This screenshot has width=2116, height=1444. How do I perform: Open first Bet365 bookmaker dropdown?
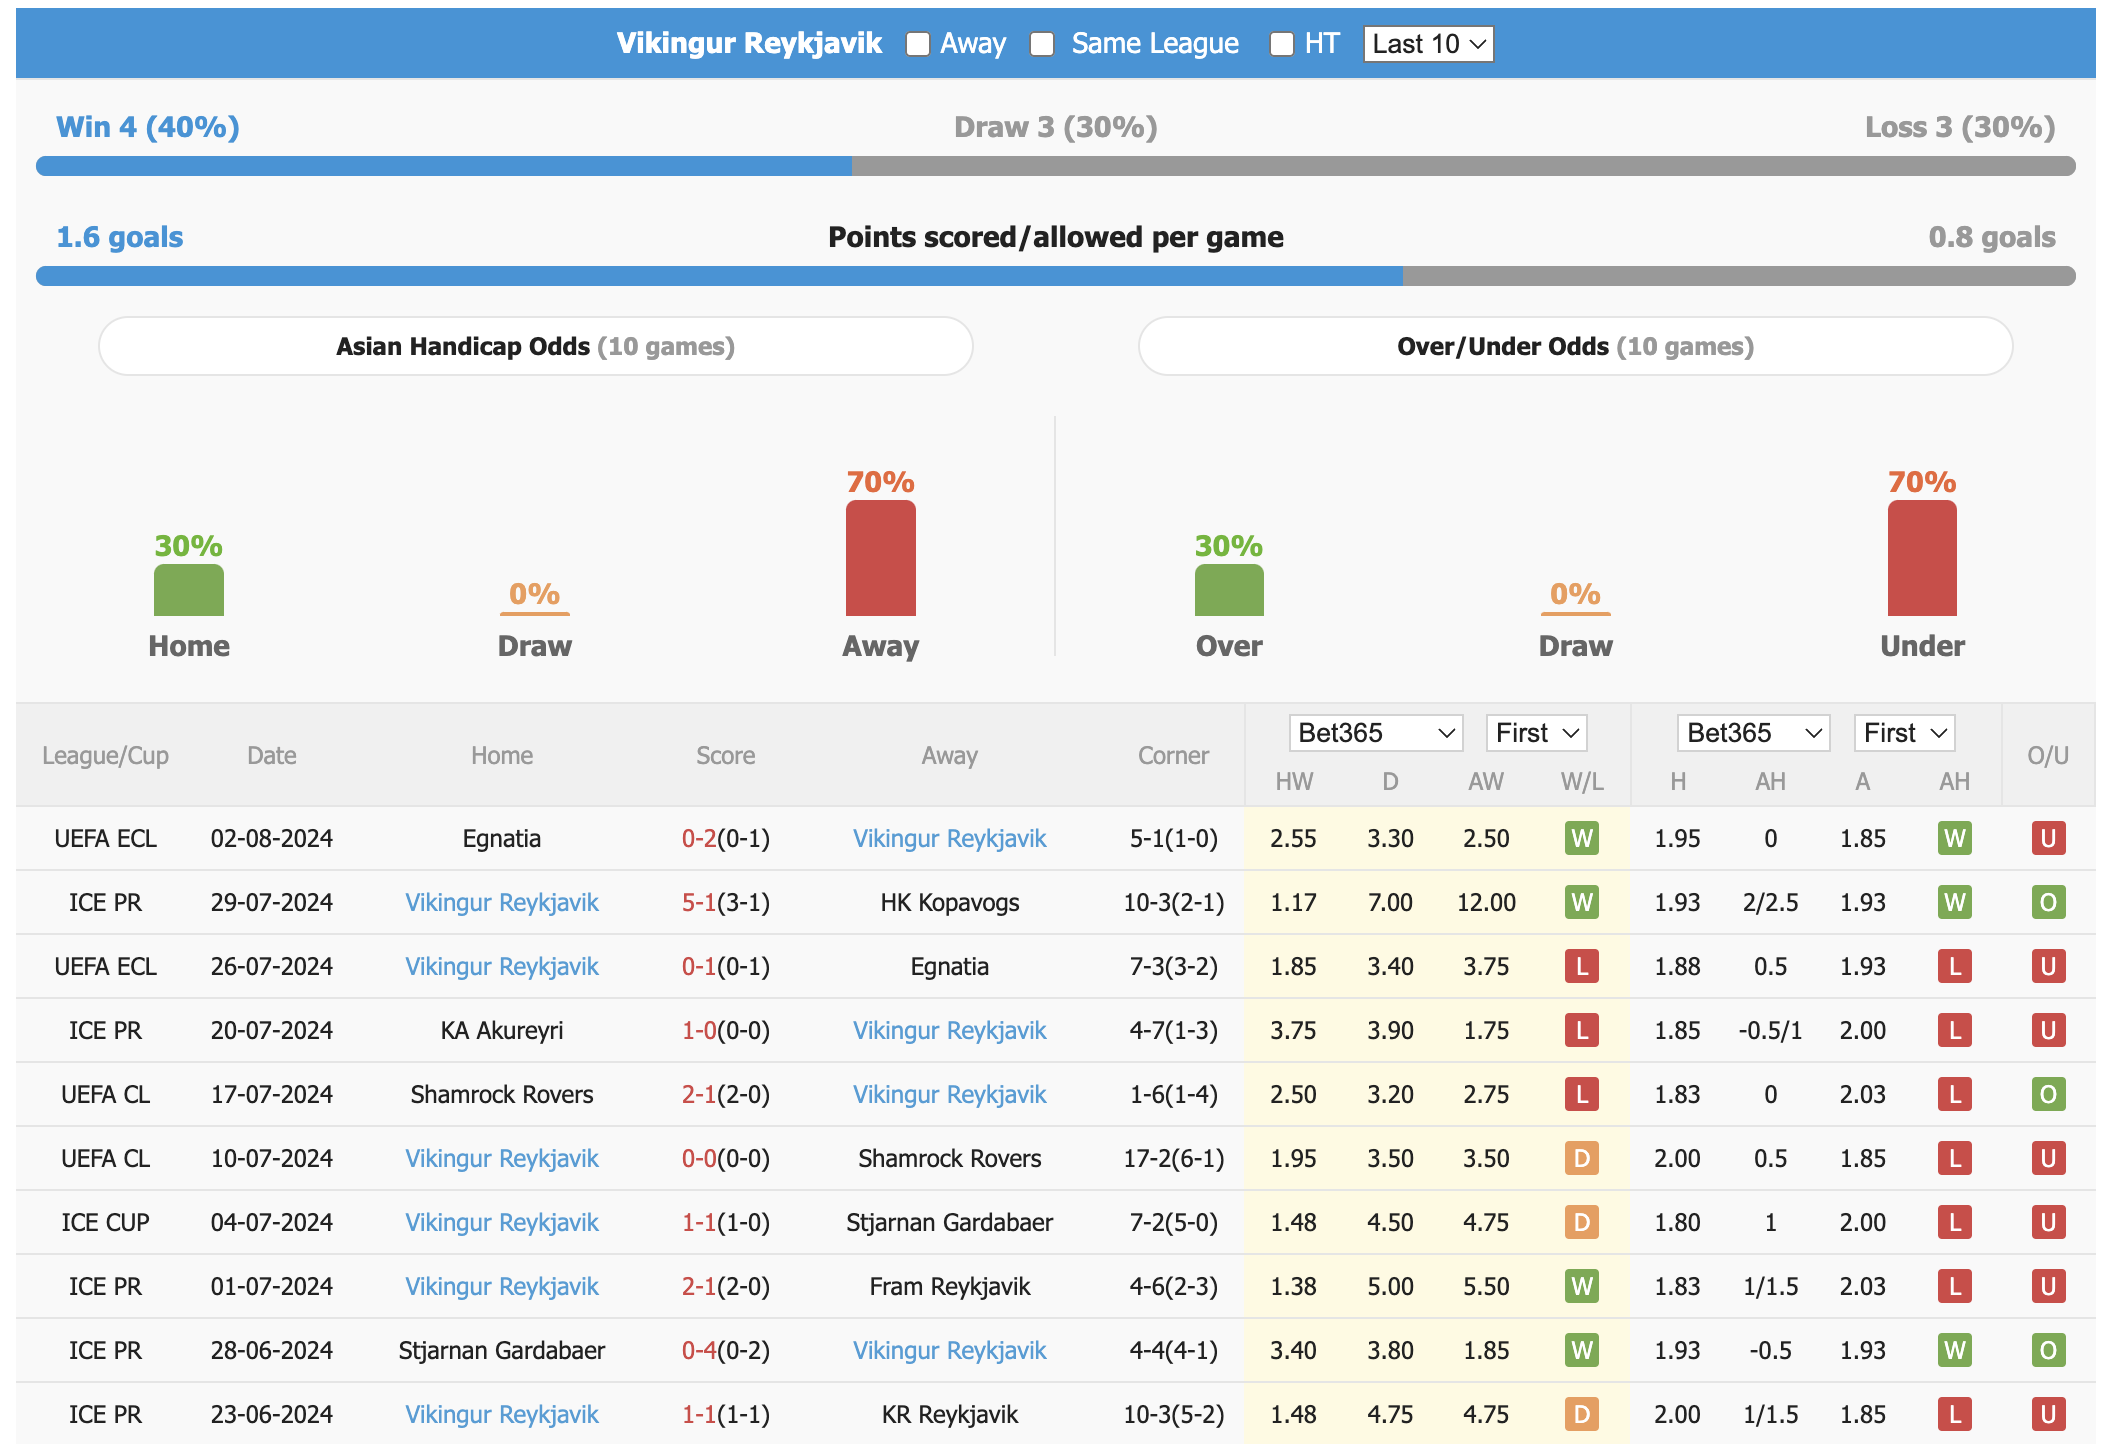tap(1376, 733)
